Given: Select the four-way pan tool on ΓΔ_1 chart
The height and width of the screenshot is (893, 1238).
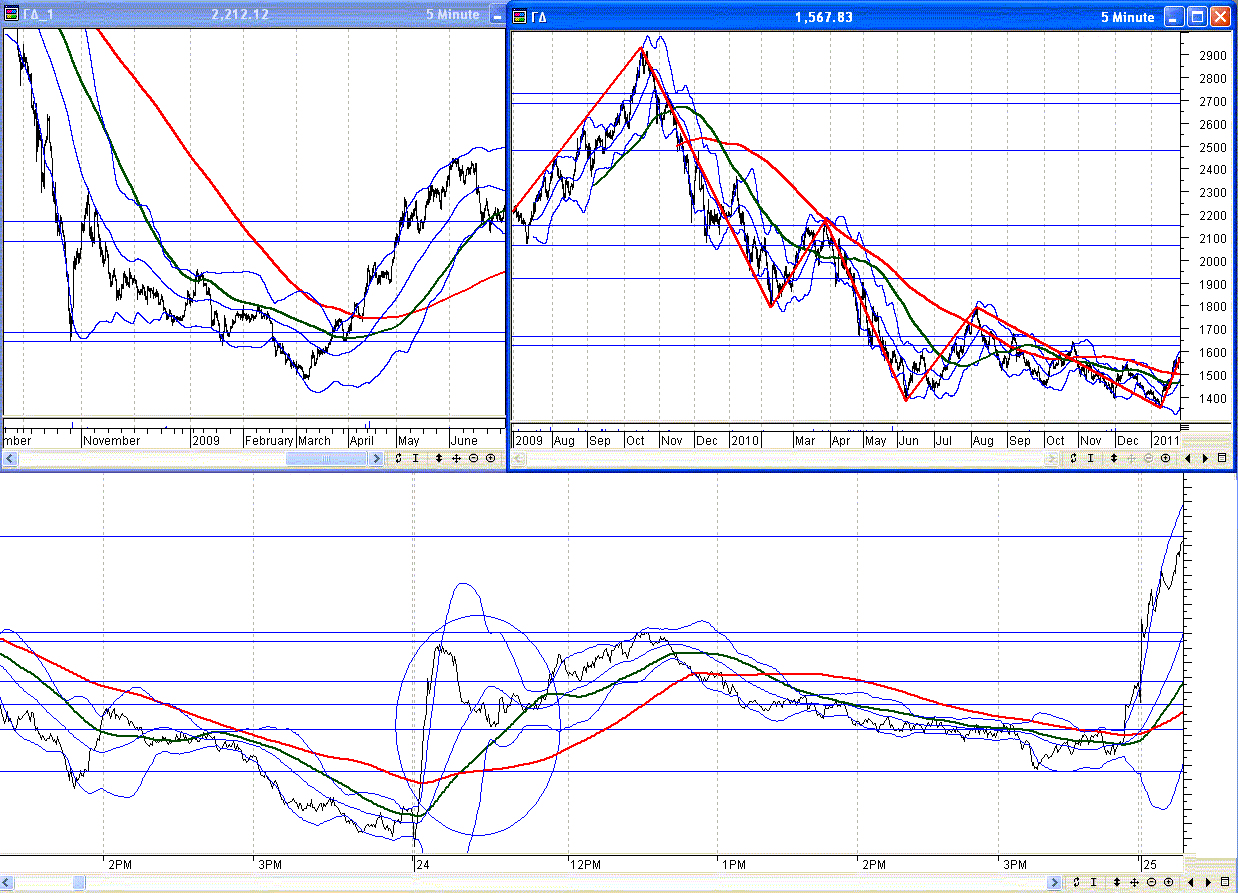Looking at the screenshot, I should click(456, 458).
